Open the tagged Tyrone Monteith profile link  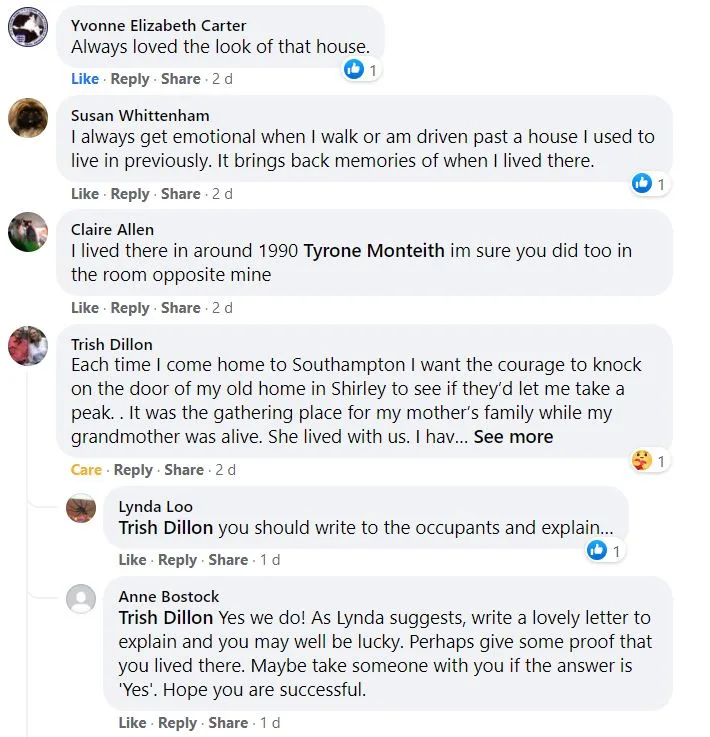pos(374,251)
